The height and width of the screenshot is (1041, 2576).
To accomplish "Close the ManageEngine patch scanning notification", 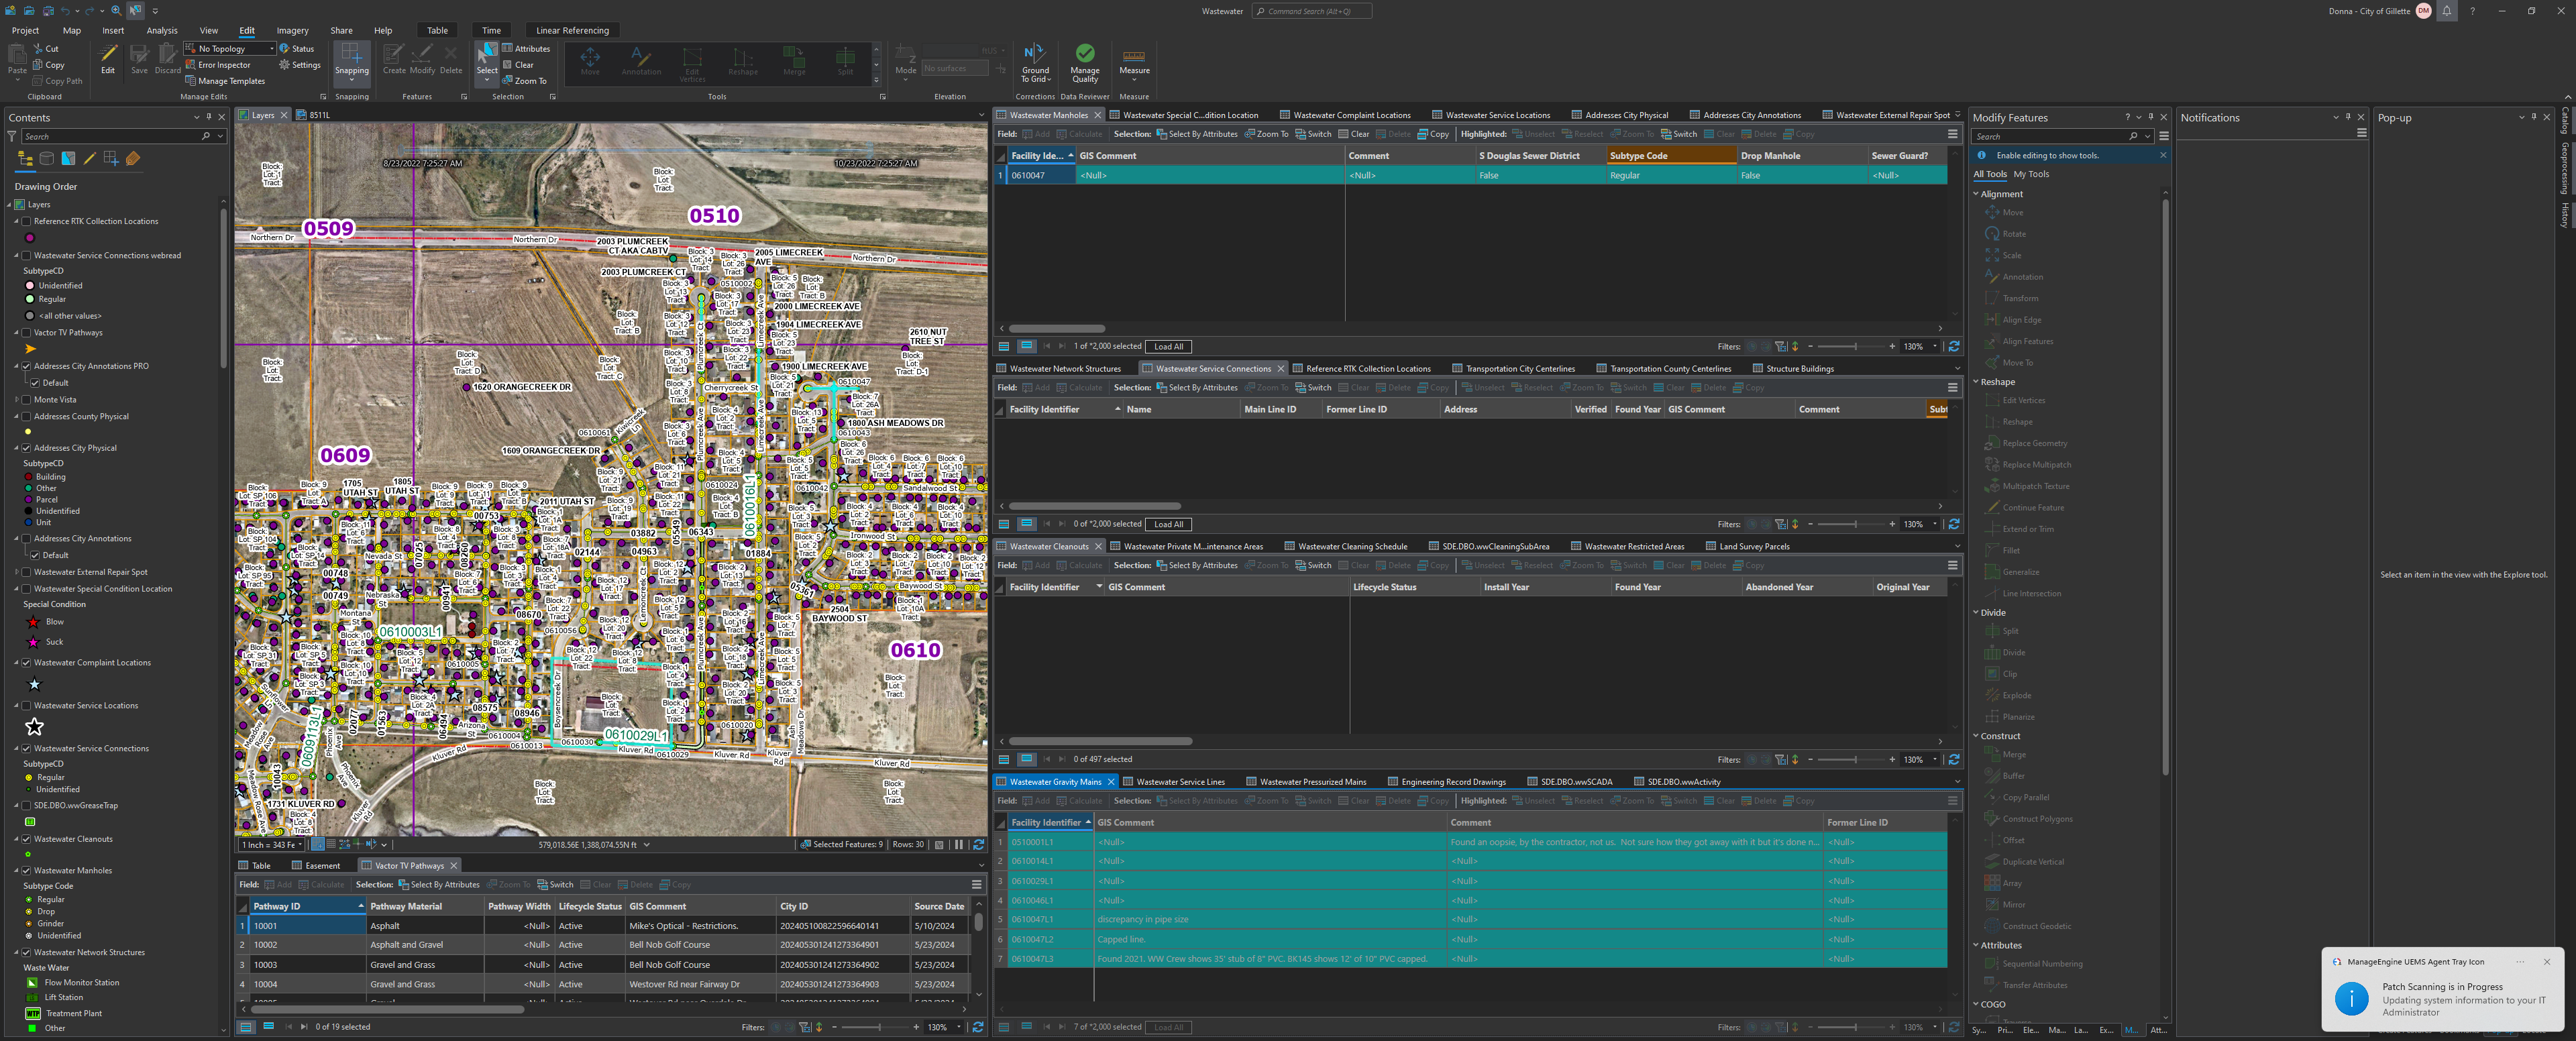I will 2547,962.
